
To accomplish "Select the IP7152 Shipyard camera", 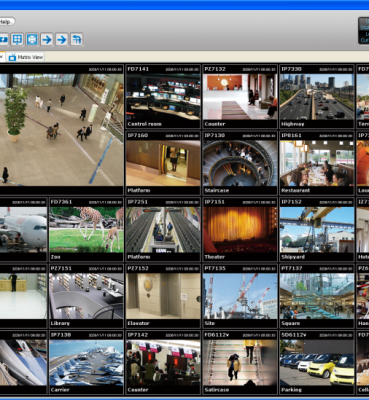I will point(317,230).
